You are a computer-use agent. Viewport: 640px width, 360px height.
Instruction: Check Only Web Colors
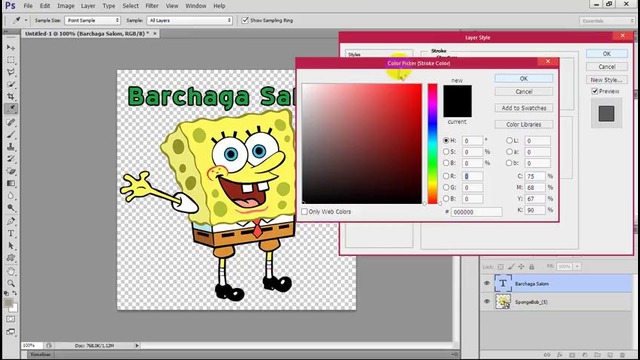click(x=304, y=211)
